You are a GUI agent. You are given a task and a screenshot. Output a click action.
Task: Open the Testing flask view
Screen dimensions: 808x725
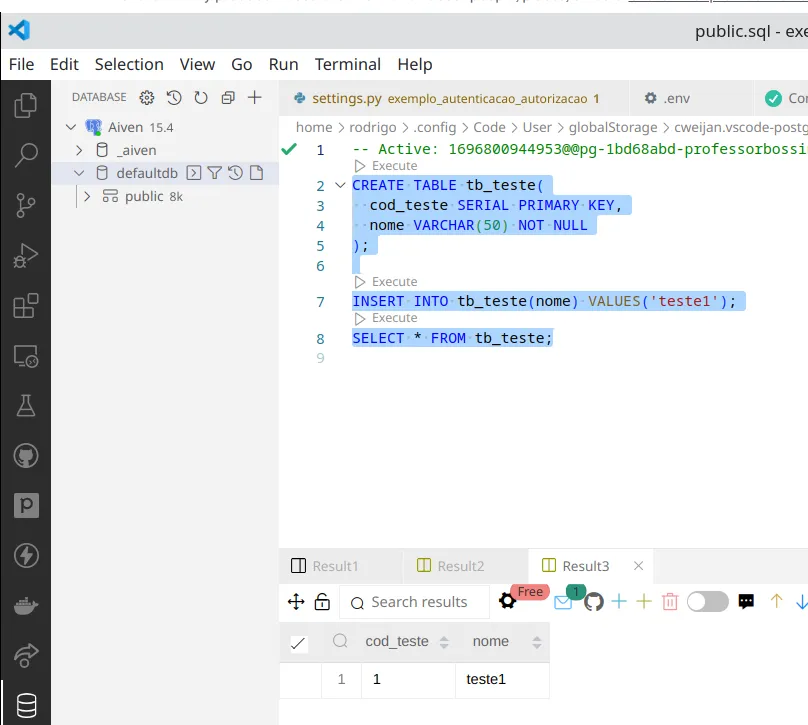click(x=25, y=406)
